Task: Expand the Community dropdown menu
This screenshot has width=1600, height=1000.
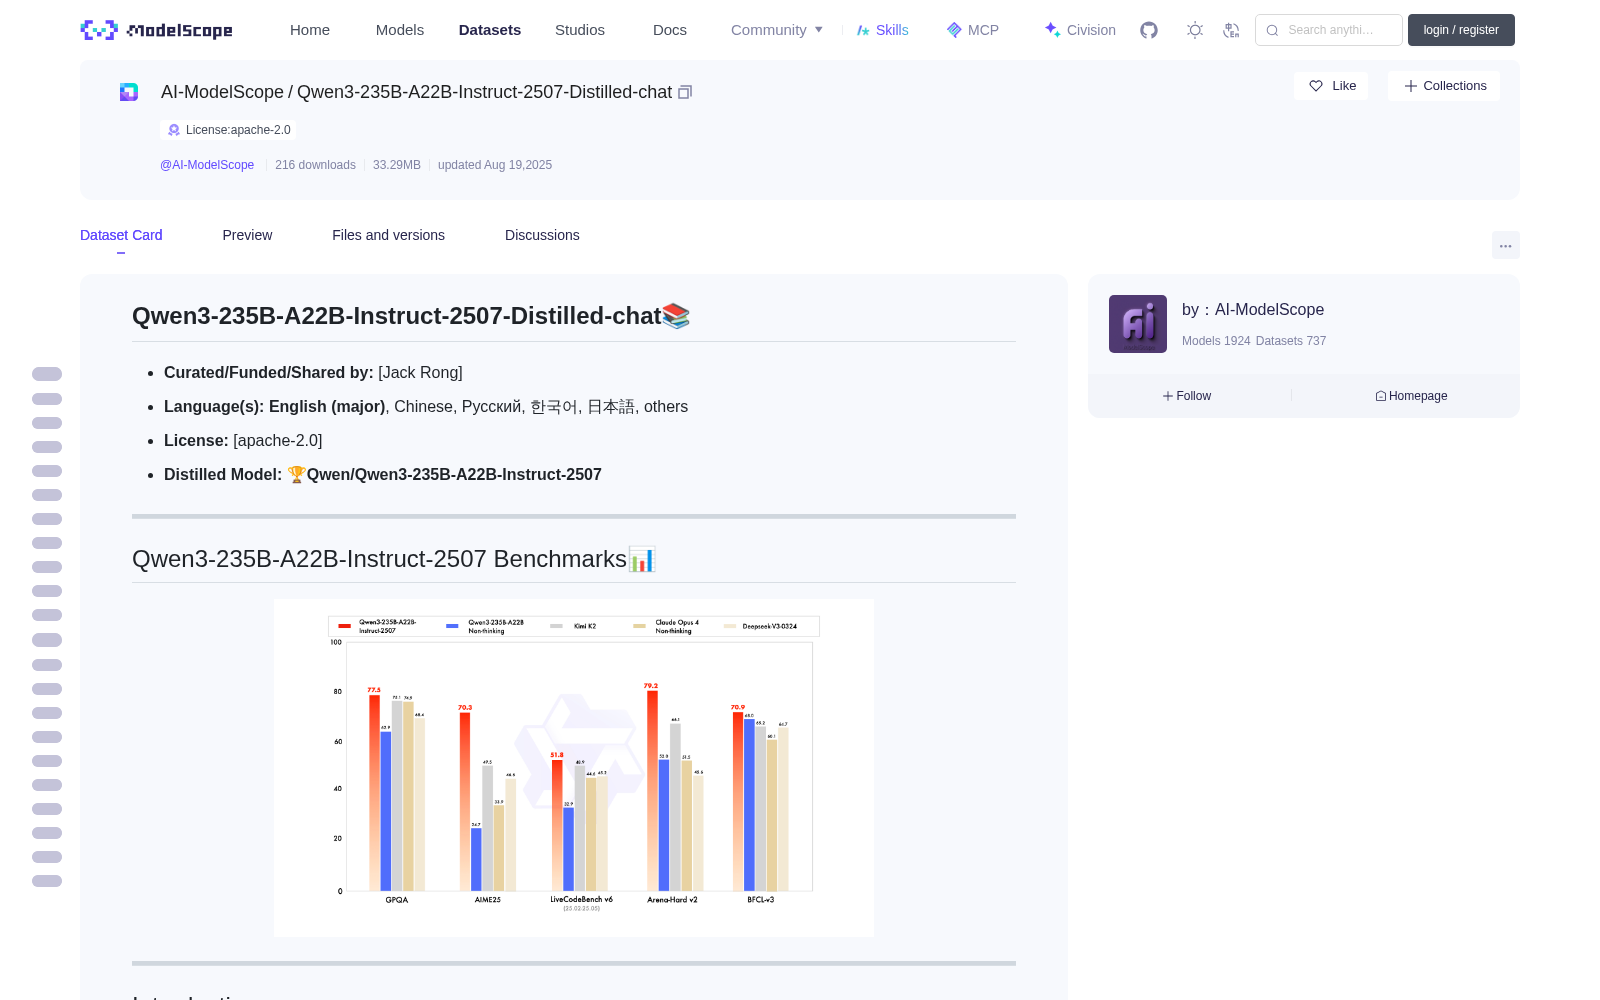Action: click(777, 30)
